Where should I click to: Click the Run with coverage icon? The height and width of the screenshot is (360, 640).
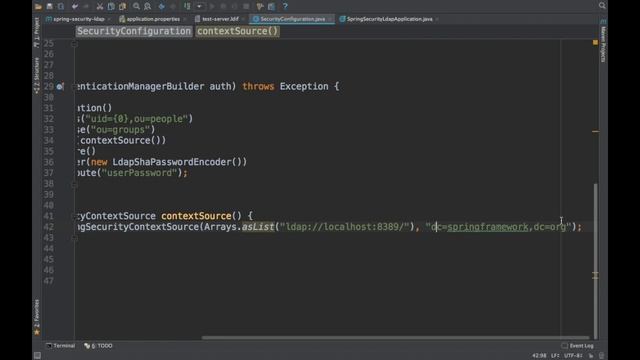click(235, 6)
